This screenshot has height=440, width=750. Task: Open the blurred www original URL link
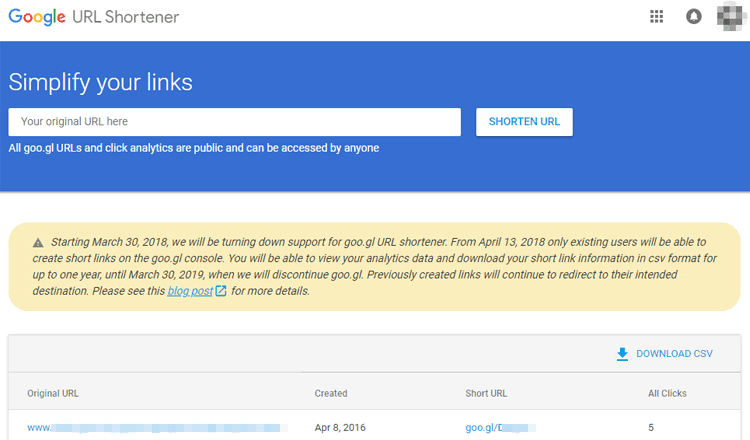pos(157,428)
